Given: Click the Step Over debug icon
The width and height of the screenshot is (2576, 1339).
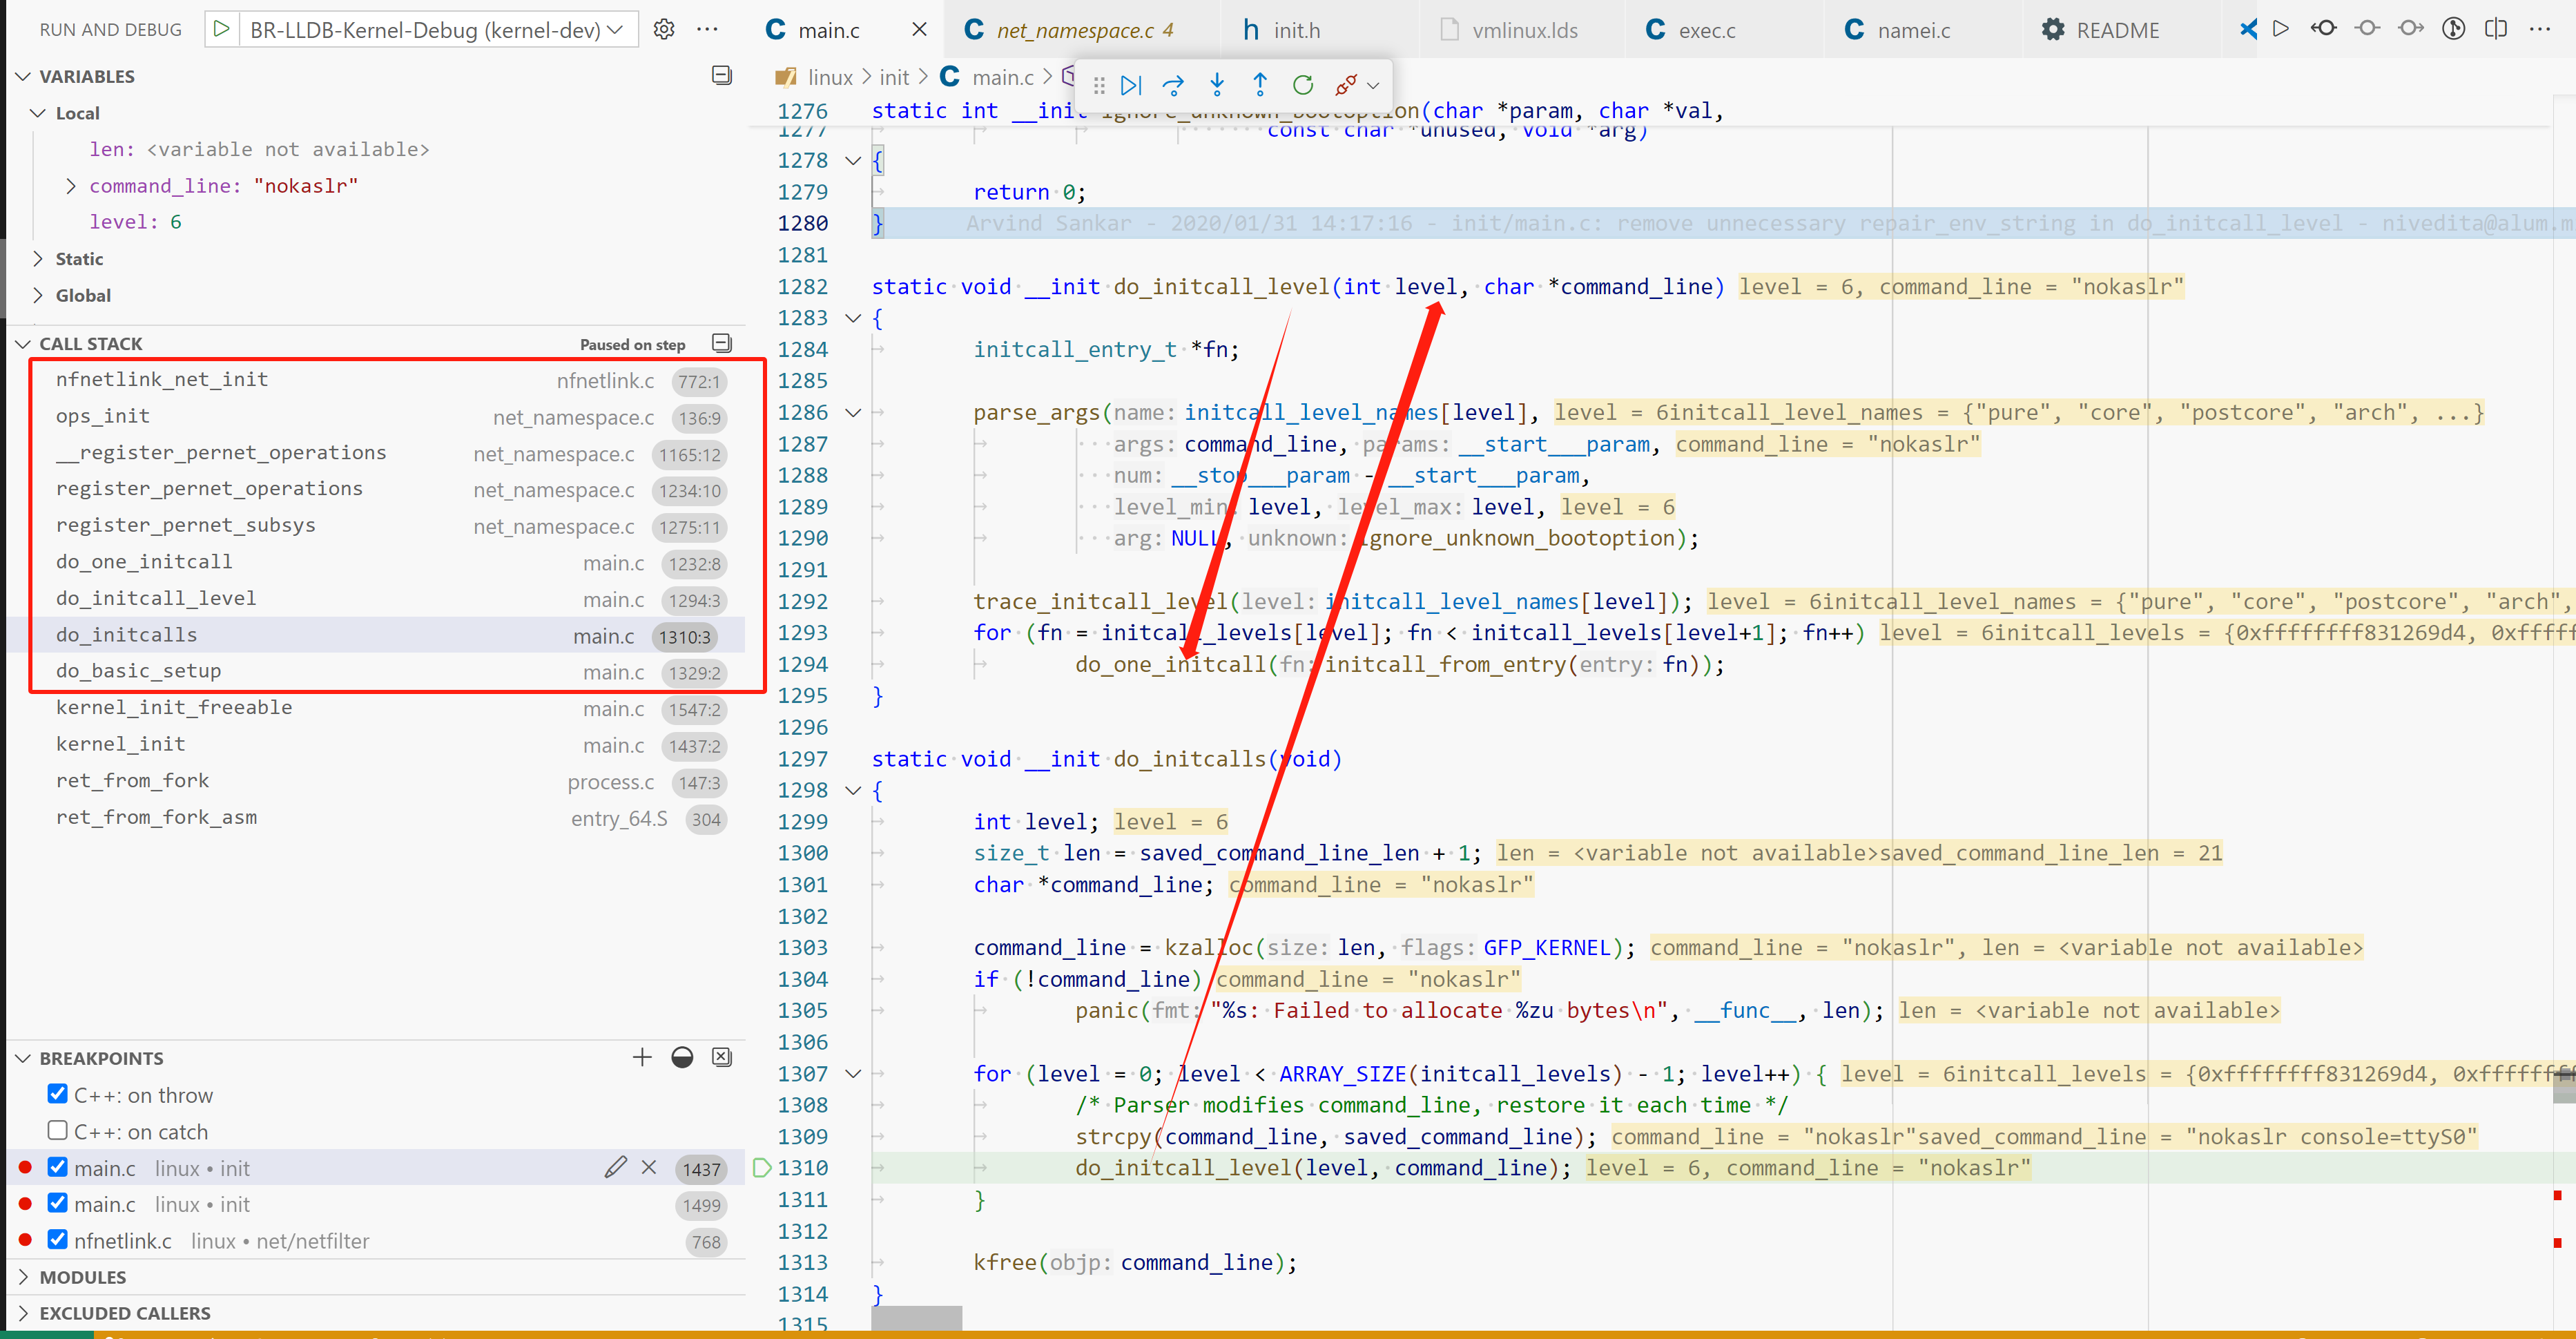Looking at the screenshot, I should 1173,85.
